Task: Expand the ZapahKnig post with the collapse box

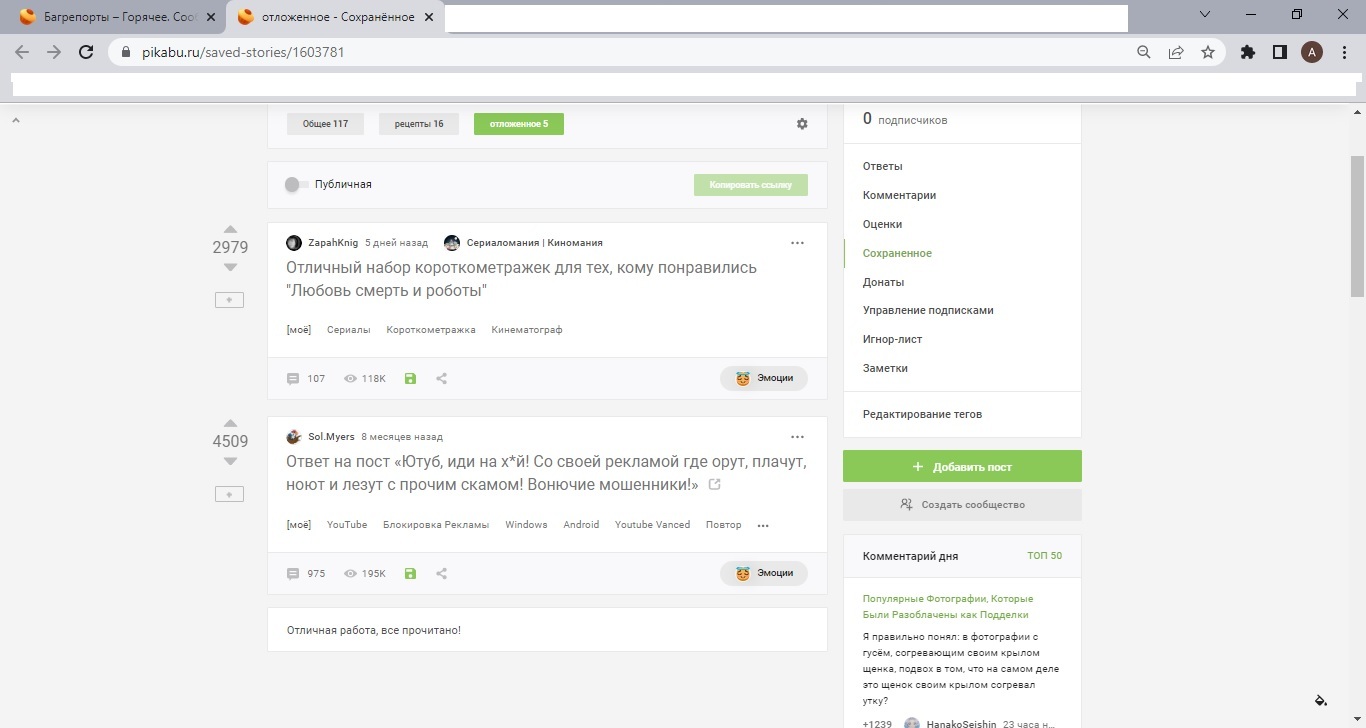Action: [229, 300]
